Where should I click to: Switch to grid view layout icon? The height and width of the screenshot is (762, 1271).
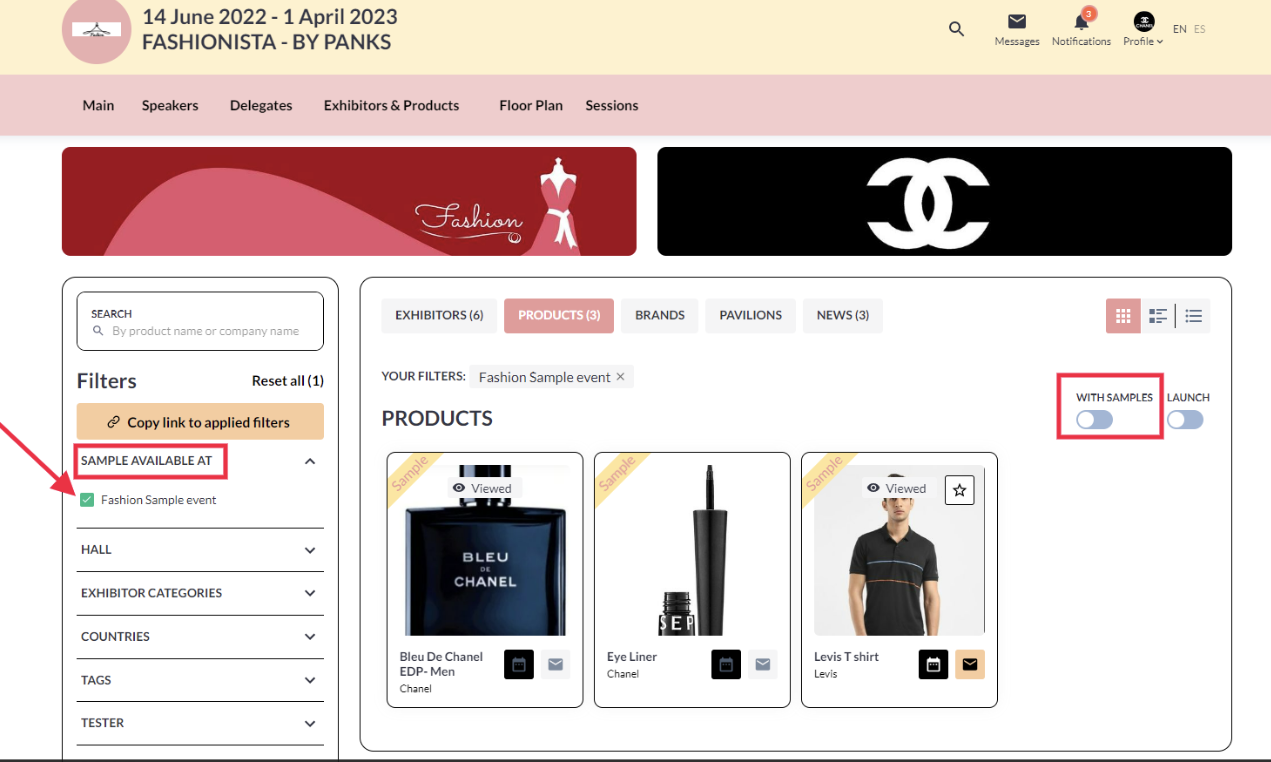[x=1123, y=316]
